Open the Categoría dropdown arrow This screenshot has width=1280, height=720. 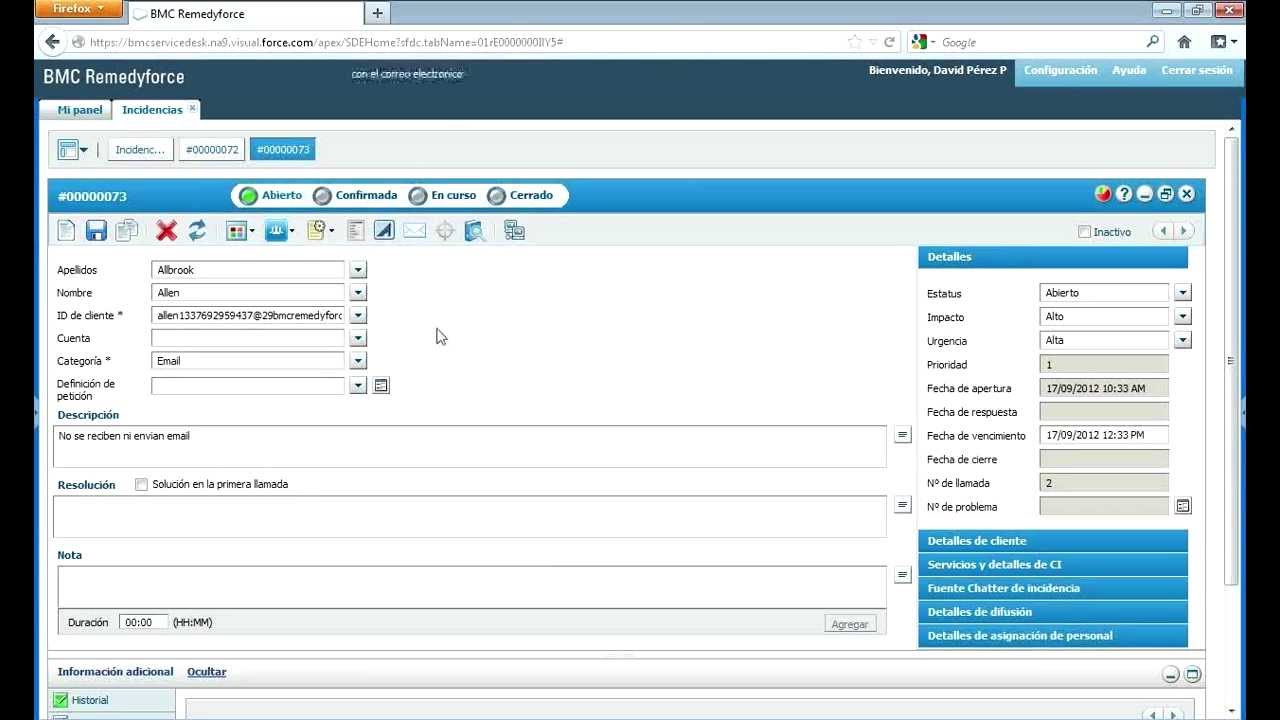tap(358, 361)
